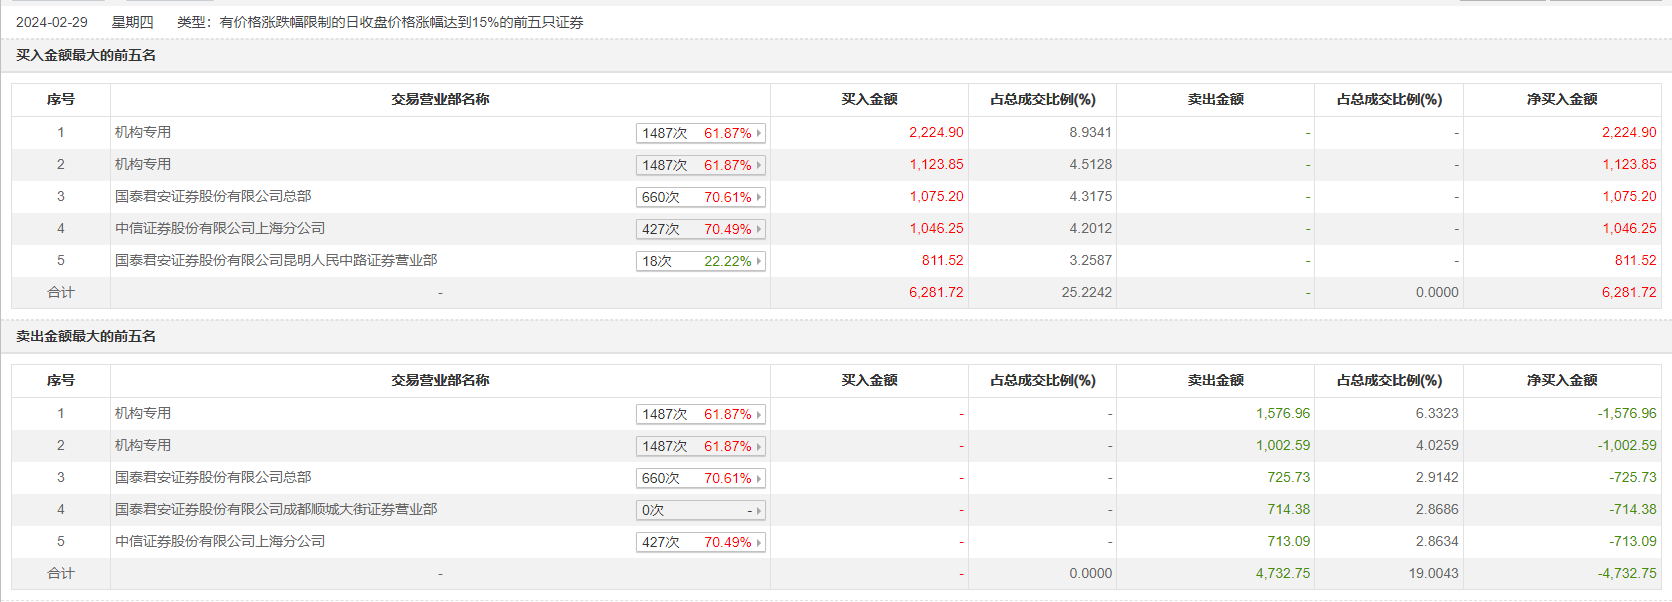The width and height of the screenshot is (1672, 602).
Task: Open 国泰君安证券成都顺城大街证券营业部 link
Action: coord(276,510)
